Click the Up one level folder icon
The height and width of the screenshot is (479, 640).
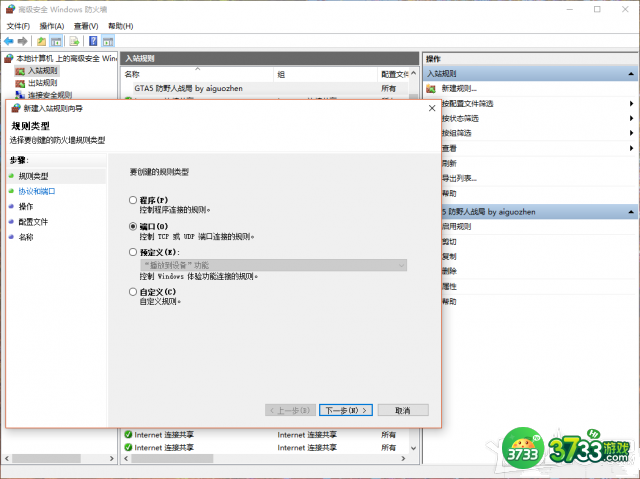pos(41,41)
